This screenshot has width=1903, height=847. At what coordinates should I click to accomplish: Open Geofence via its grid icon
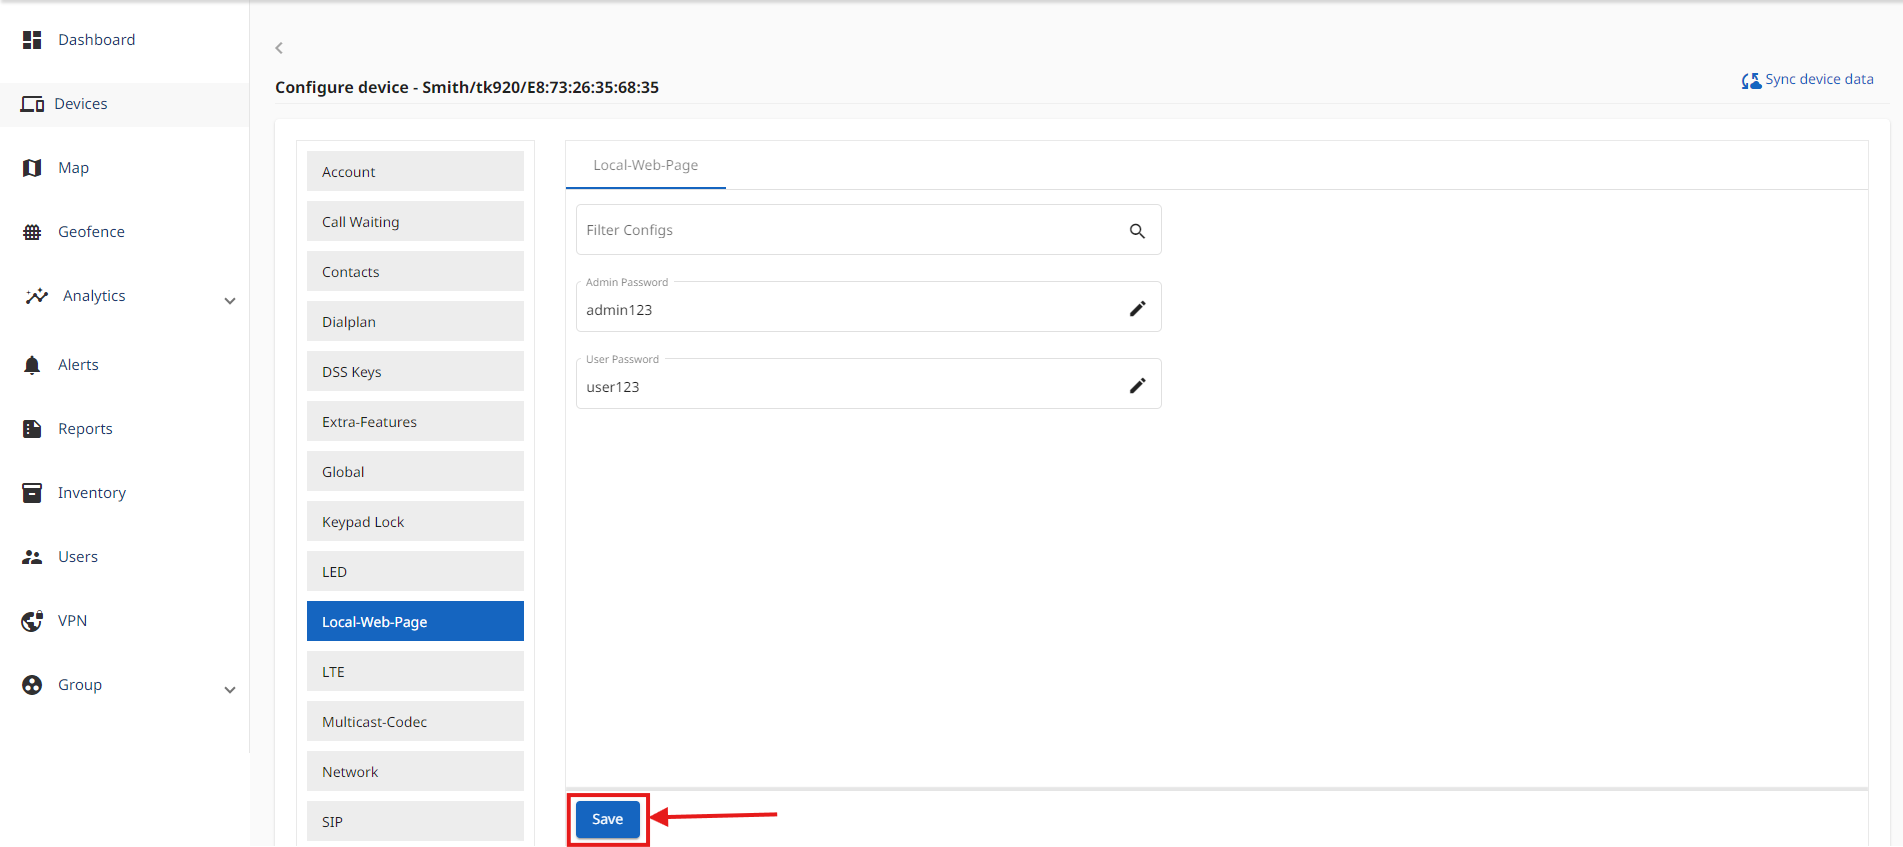(x=32, y=232)
